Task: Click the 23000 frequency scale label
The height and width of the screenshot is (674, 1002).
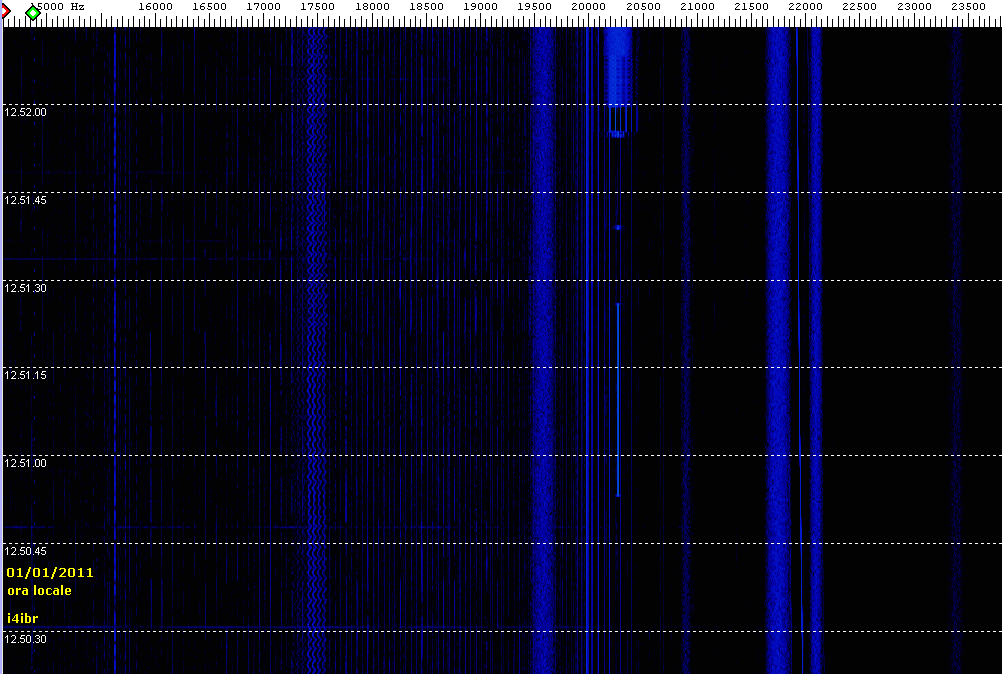Action: tap(914, 6)
